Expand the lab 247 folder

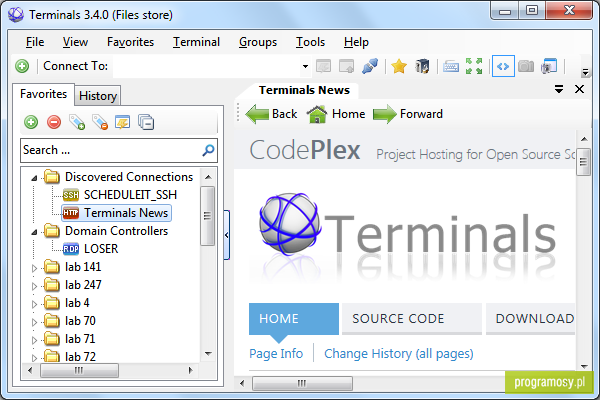tap(34, 286)
